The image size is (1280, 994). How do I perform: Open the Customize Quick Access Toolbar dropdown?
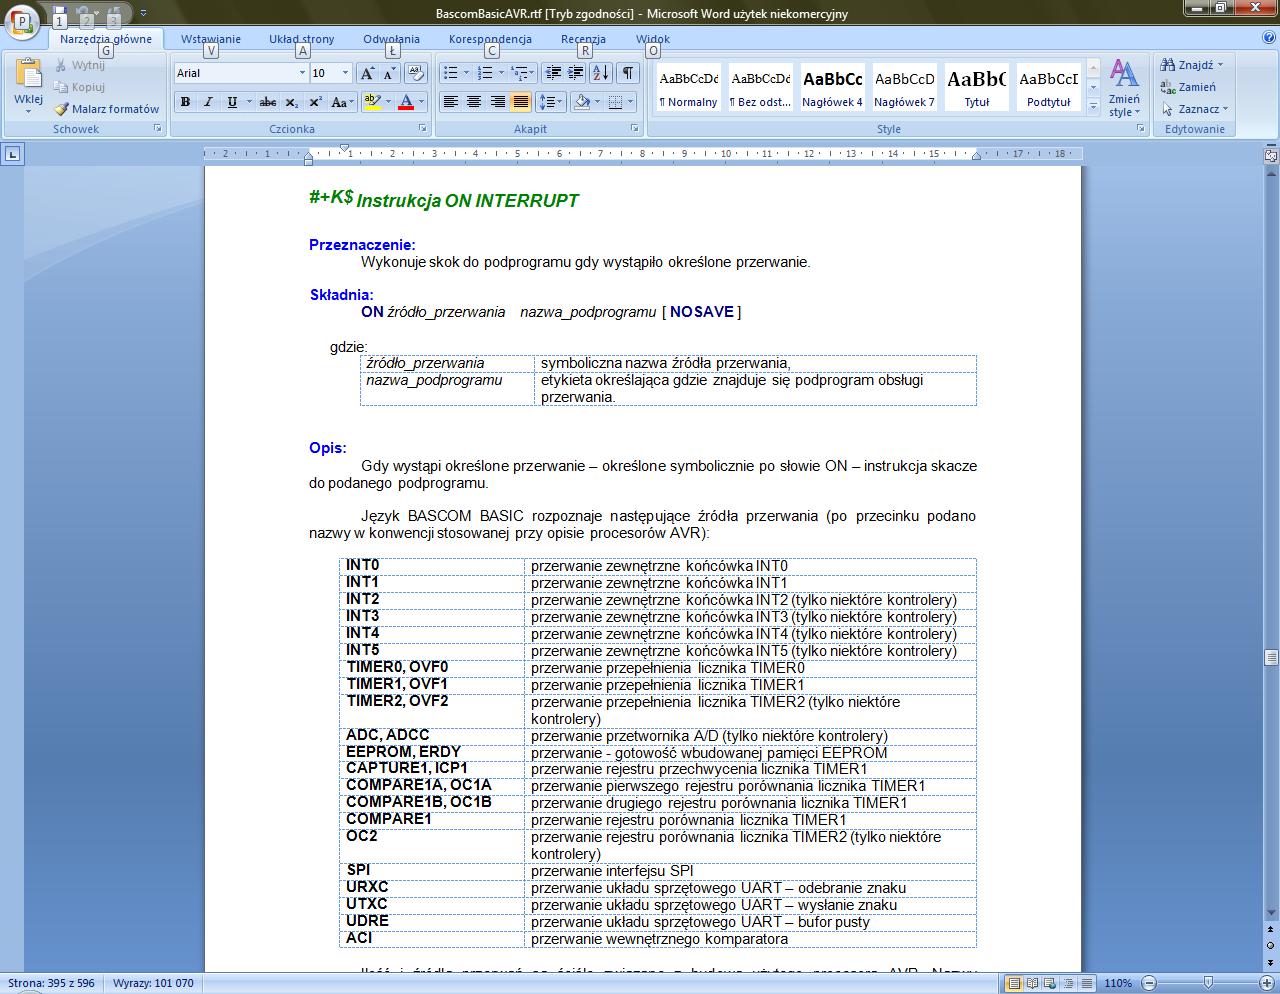(x=143, y=14)
